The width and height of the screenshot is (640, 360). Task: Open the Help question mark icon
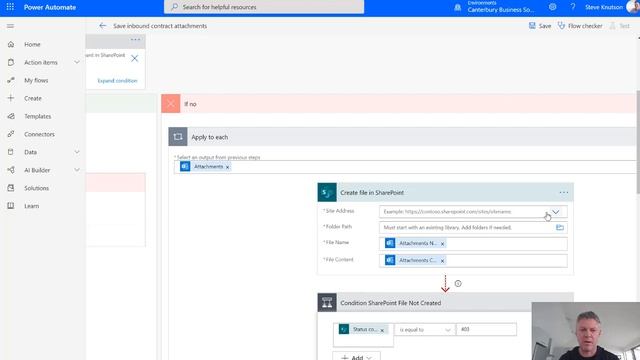click(573, 7)
